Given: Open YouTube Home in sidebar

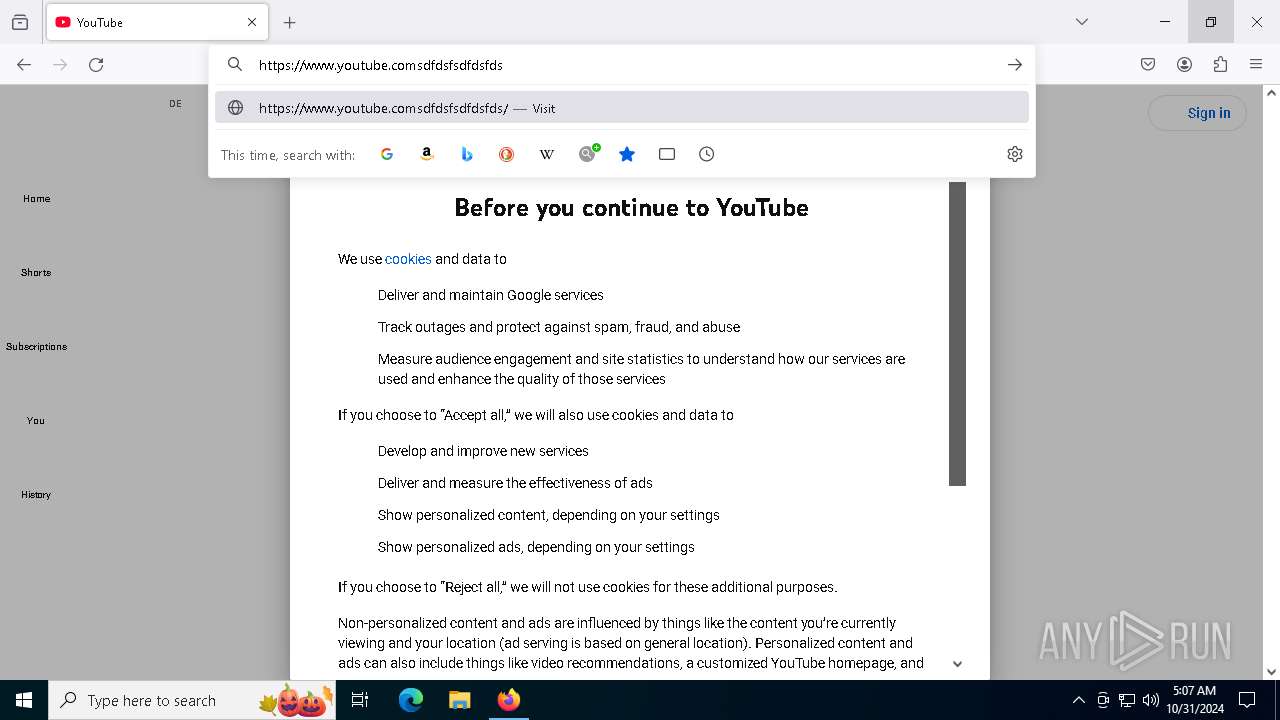Looking at the screenshot, I should [36, 198].
